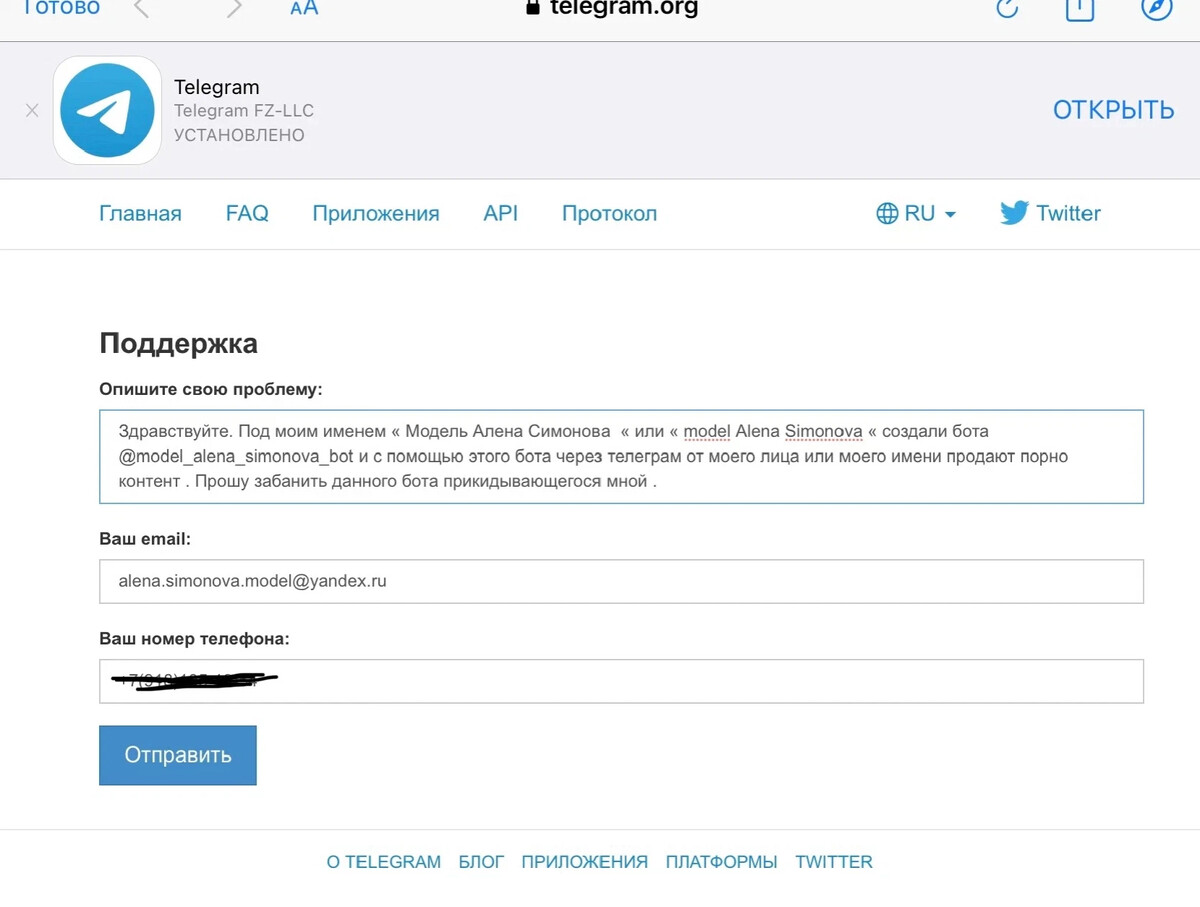
Task: Open the FAQ page
Action: pyautogui.click(x=247, y=213)
